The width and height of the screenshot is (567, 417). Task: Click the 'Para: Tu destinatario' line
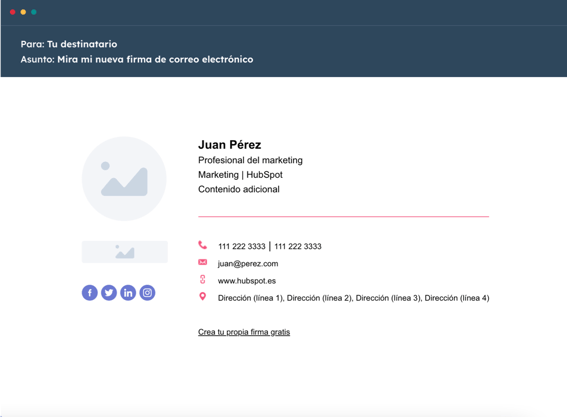(x=69, y=44)
